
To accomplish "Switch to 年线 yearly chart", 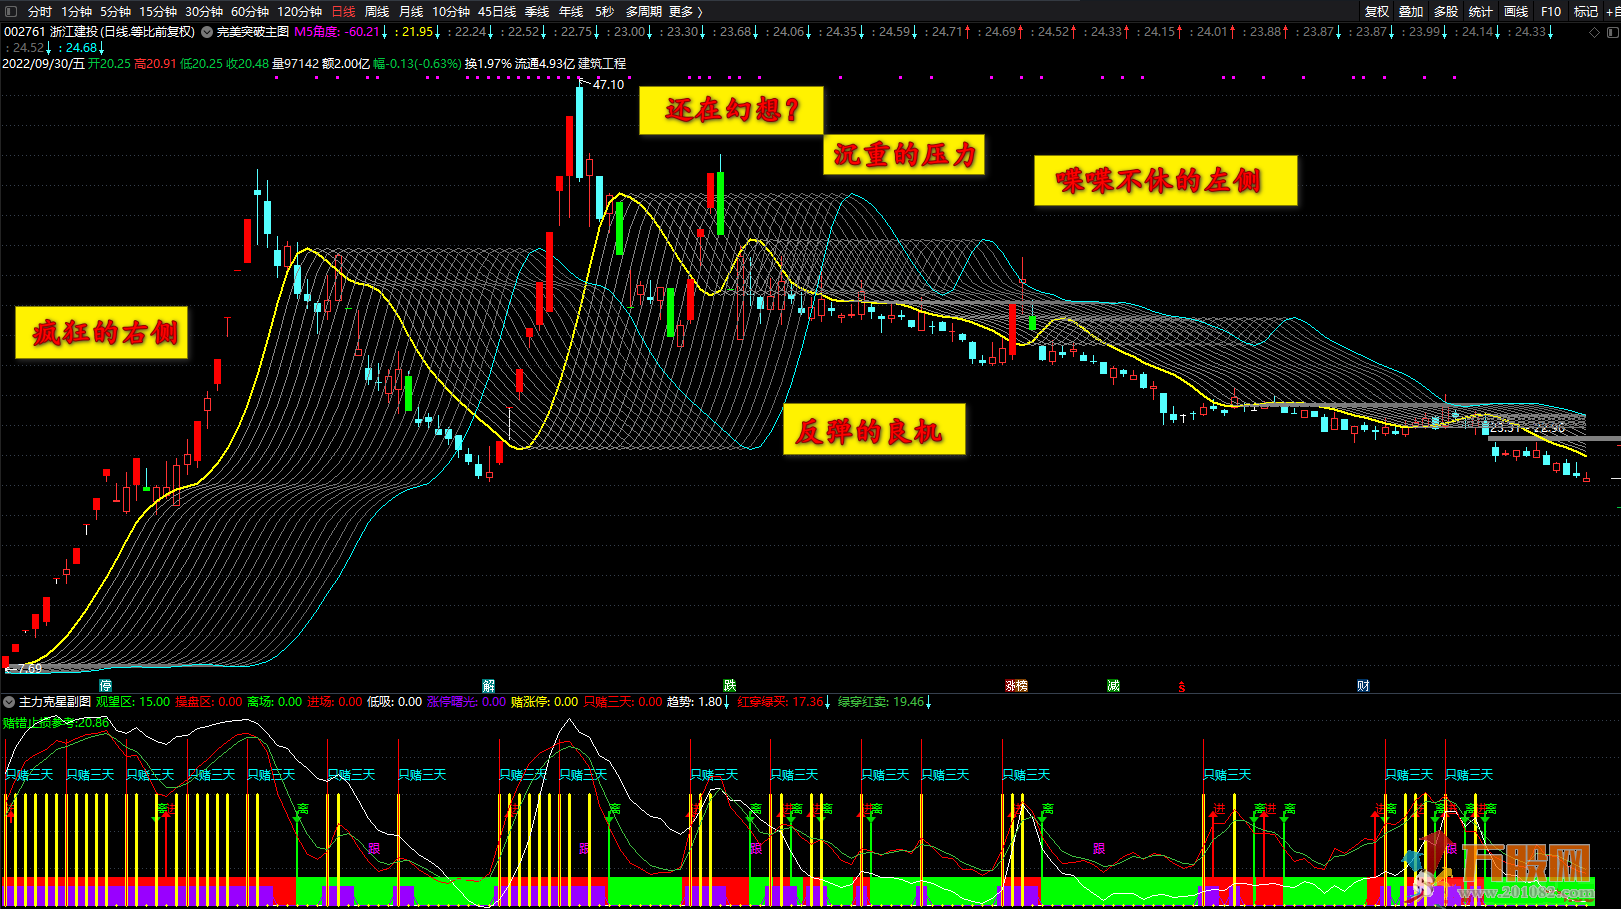I will tap(571, 11).
